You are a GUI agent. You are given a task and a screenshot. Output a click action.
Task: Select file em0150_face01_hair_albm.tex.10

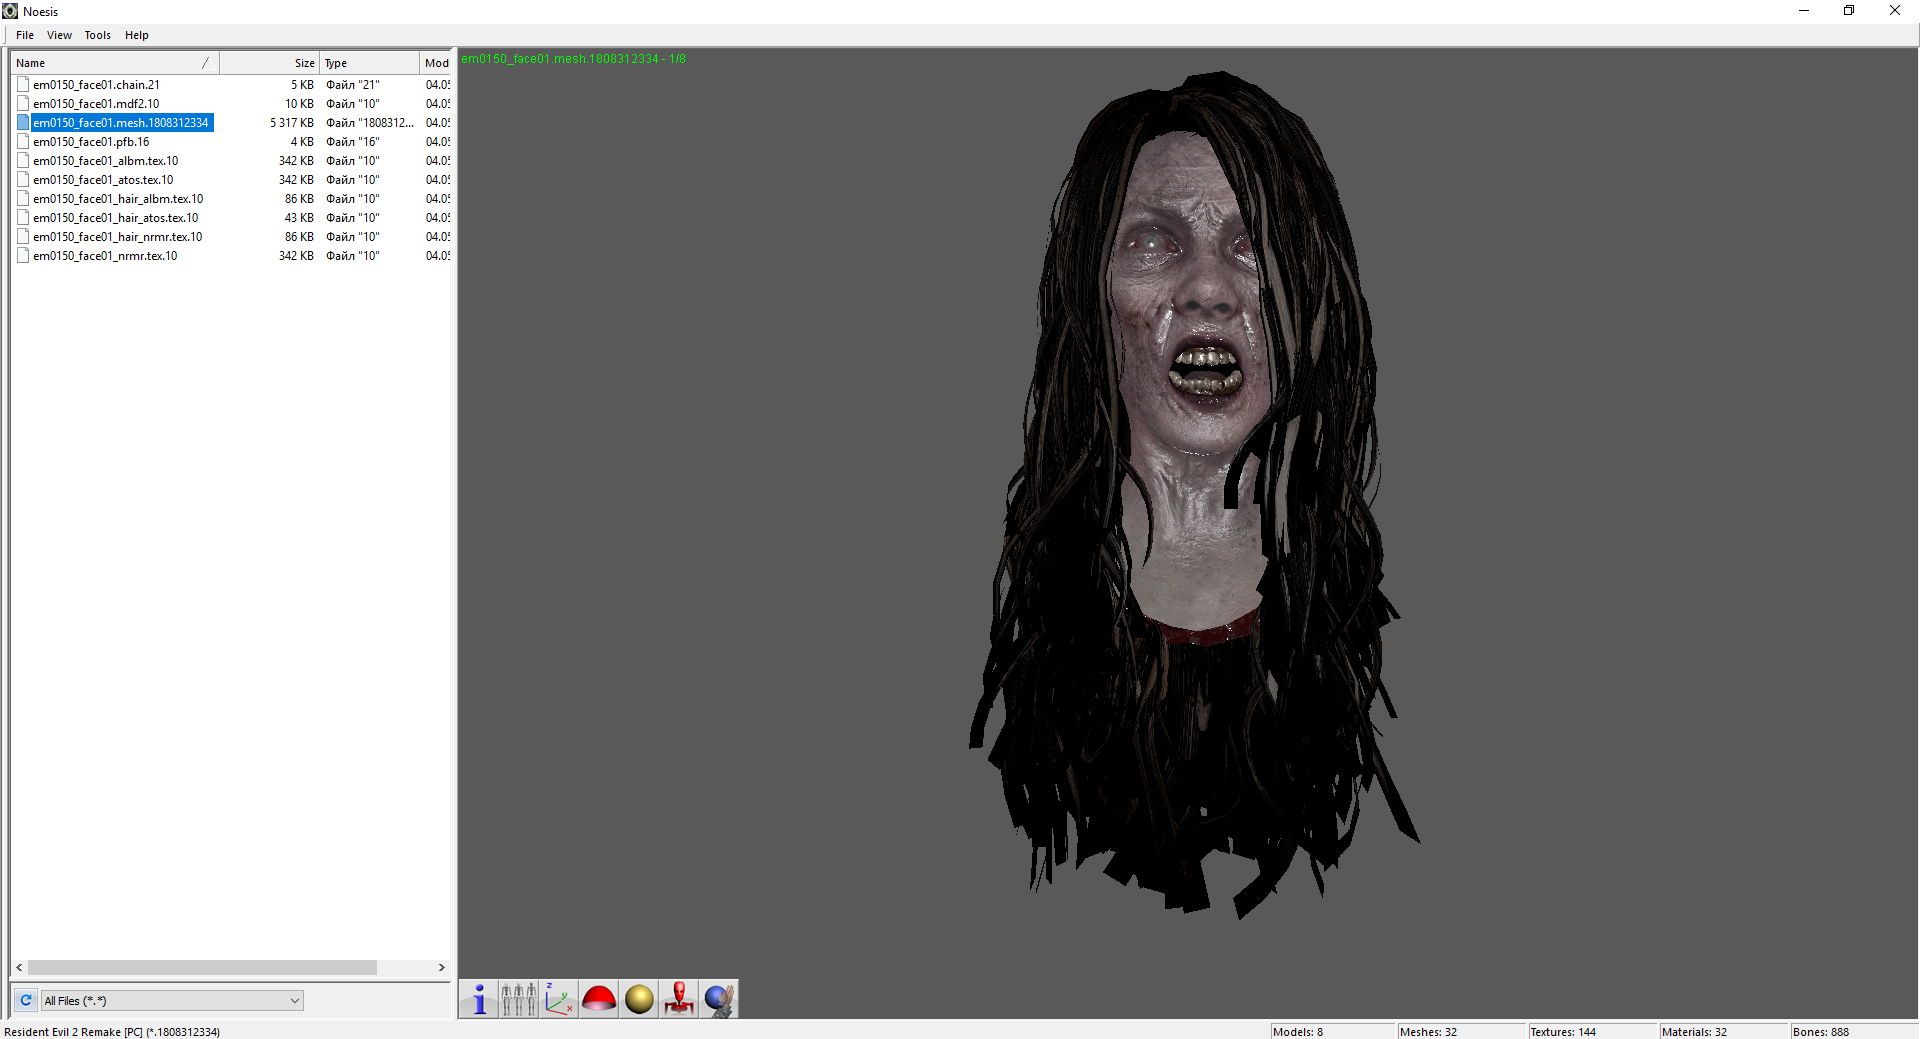[118, 199]
